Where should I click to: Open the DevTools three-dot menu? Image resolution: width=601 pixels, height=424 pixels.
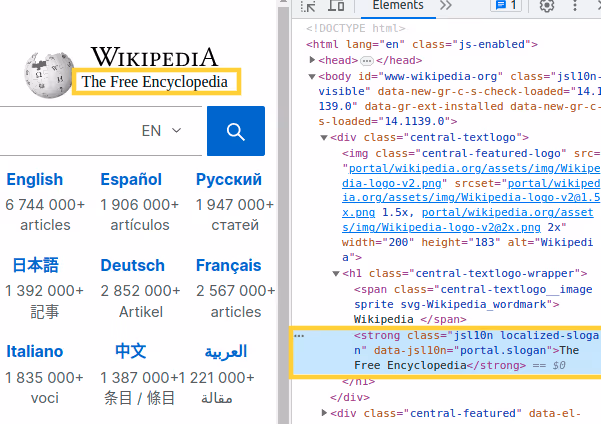(x=575, y=6)
